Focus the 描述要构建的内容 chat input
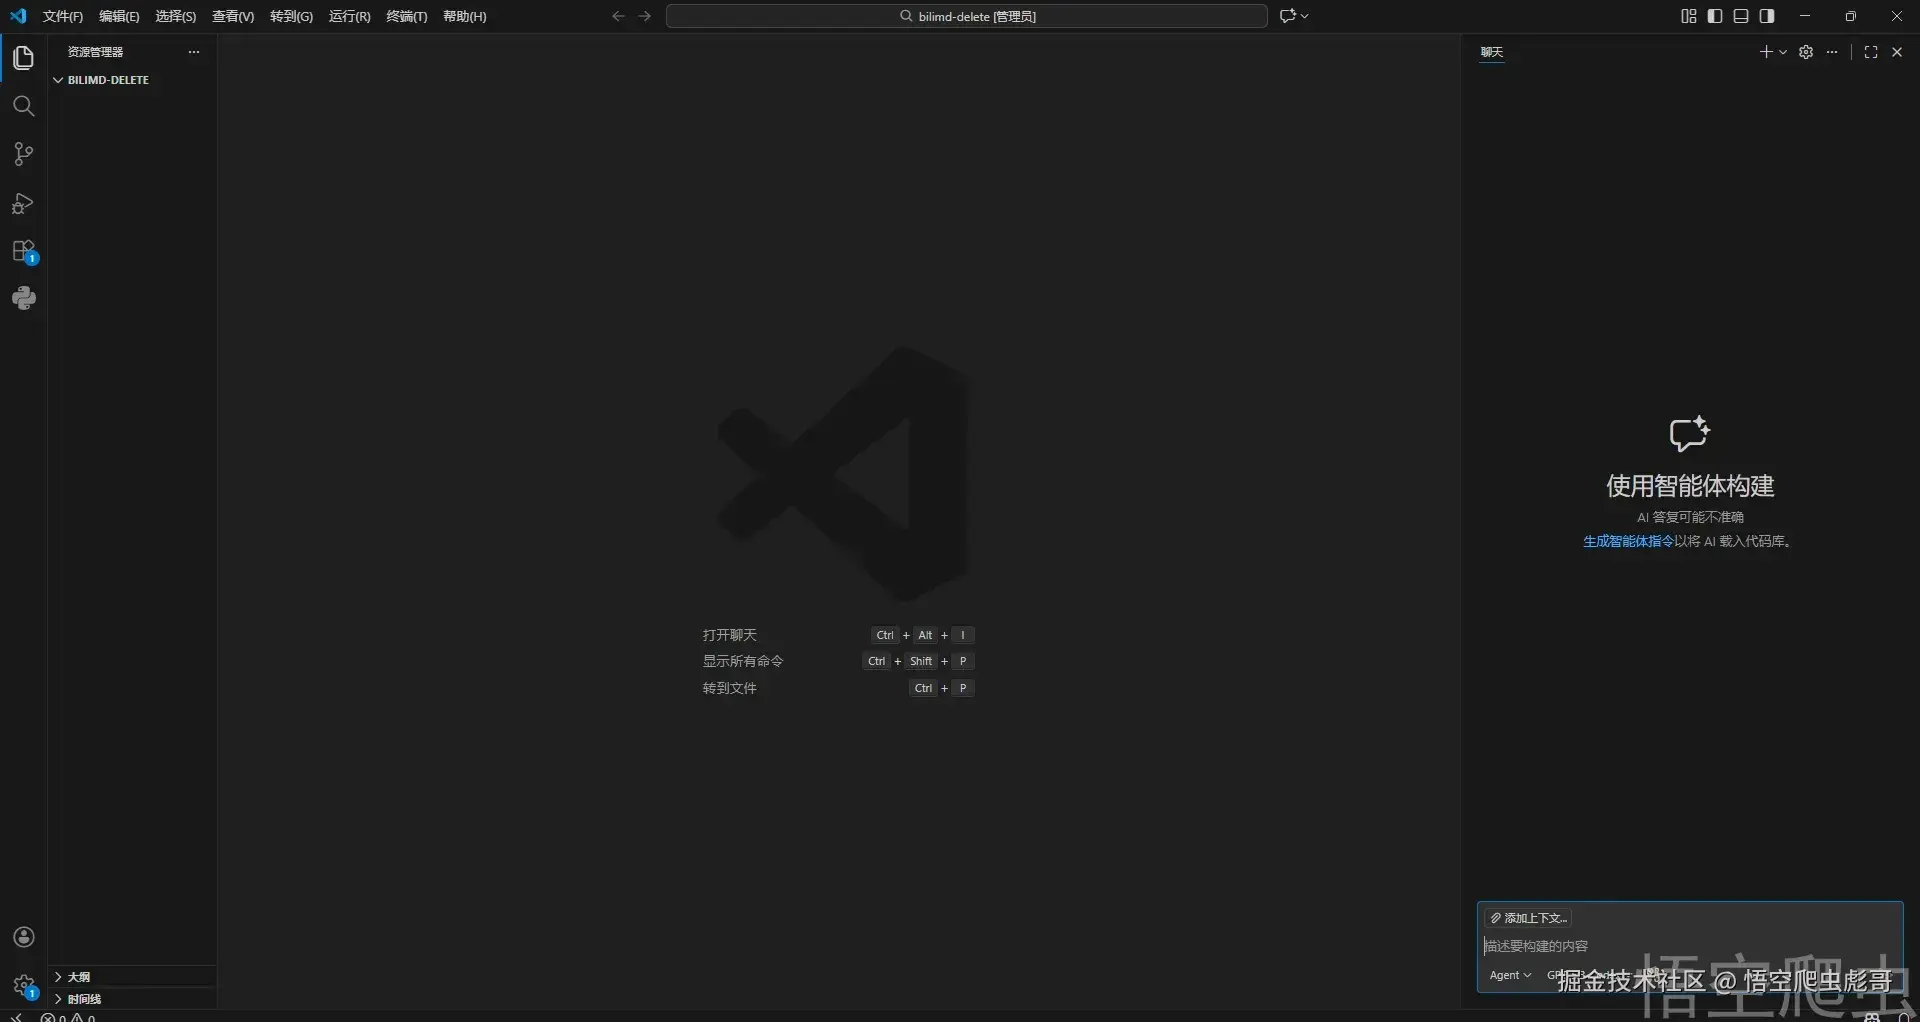The image size is (1920, 1022). click(x=1689, y=946)
